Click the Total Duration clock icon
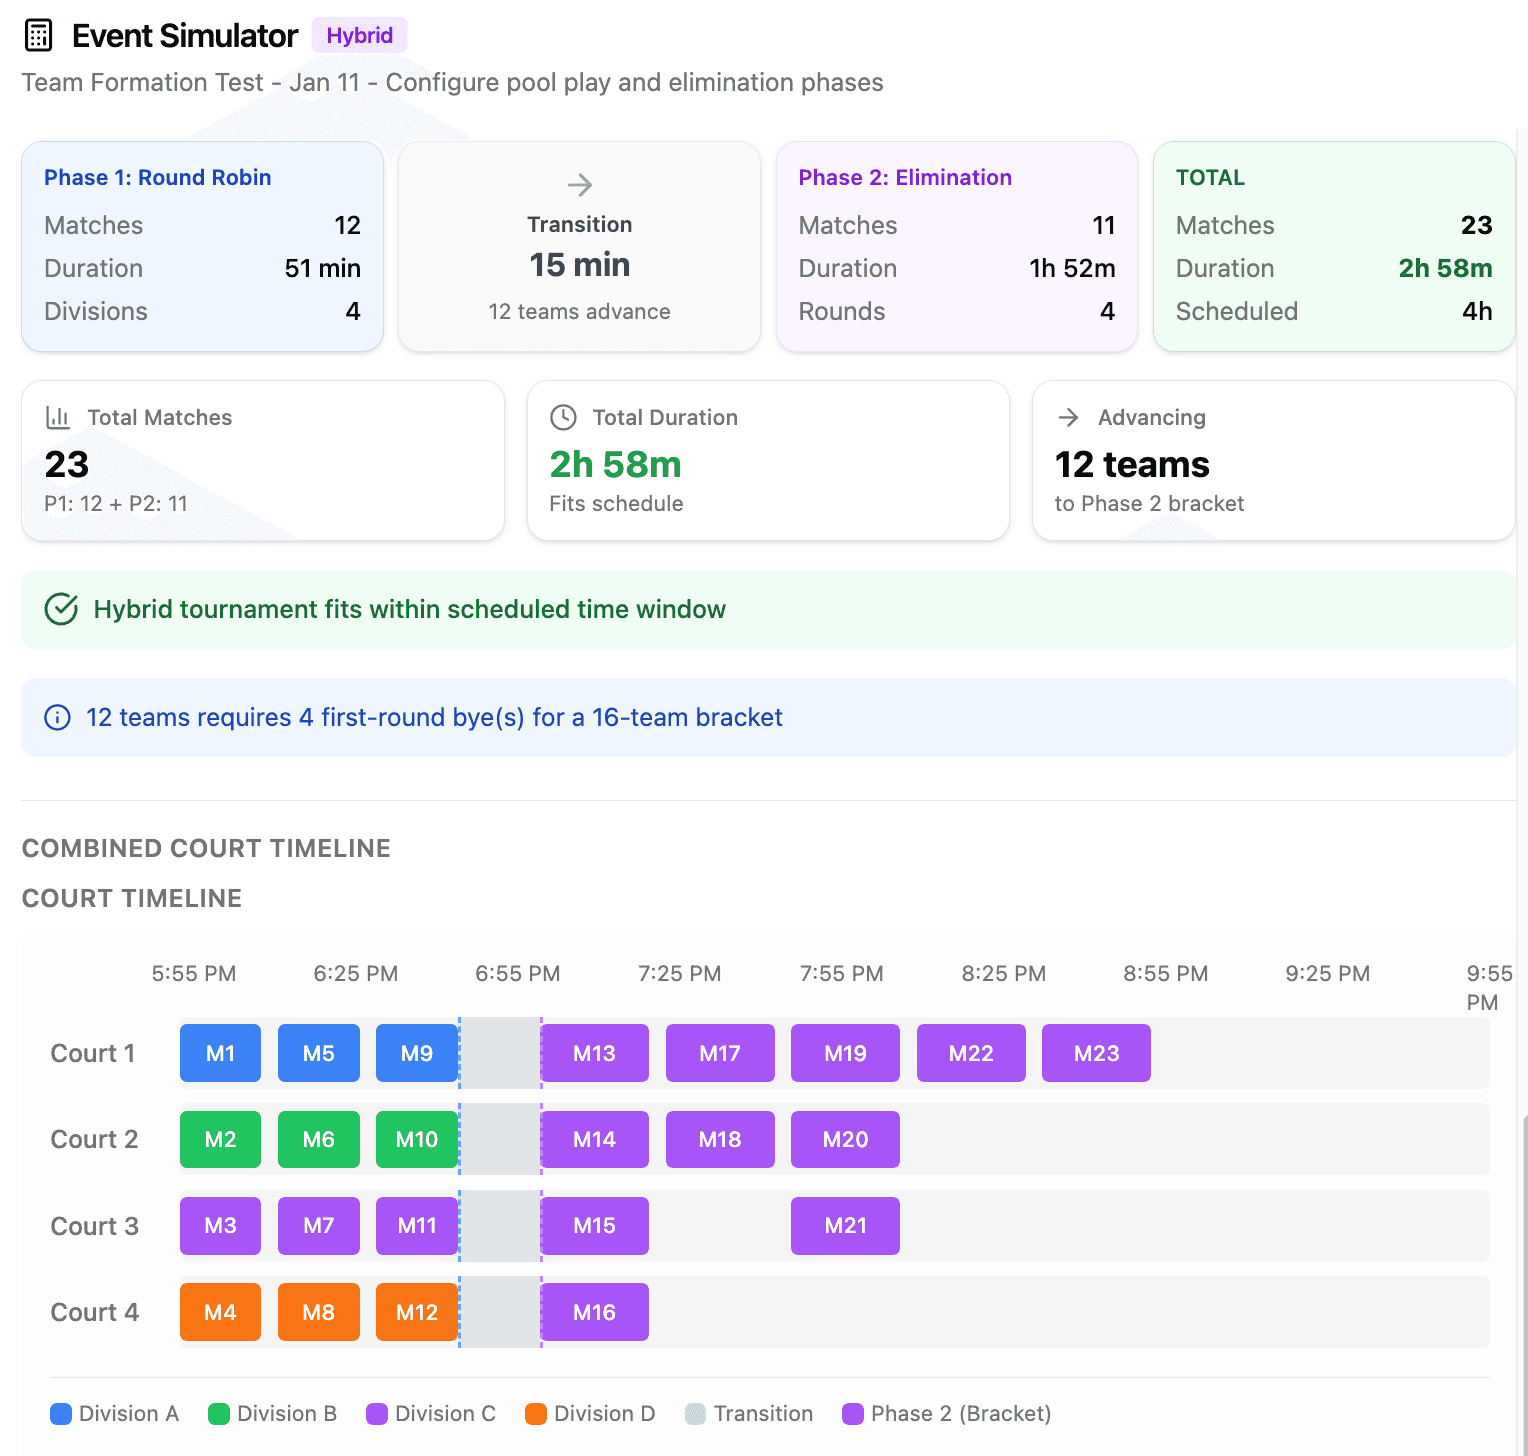The image size is (1528, 1456). pos(564,417)
